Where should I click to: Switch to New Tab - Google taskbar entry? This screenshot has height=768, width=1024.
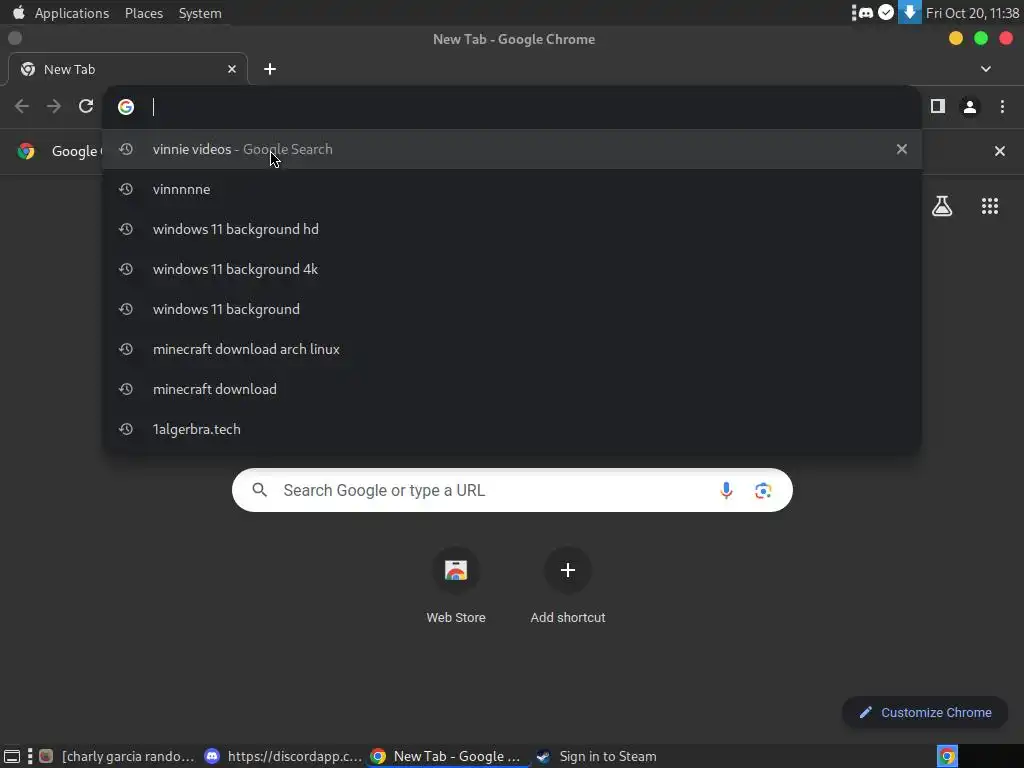point(447,756)
